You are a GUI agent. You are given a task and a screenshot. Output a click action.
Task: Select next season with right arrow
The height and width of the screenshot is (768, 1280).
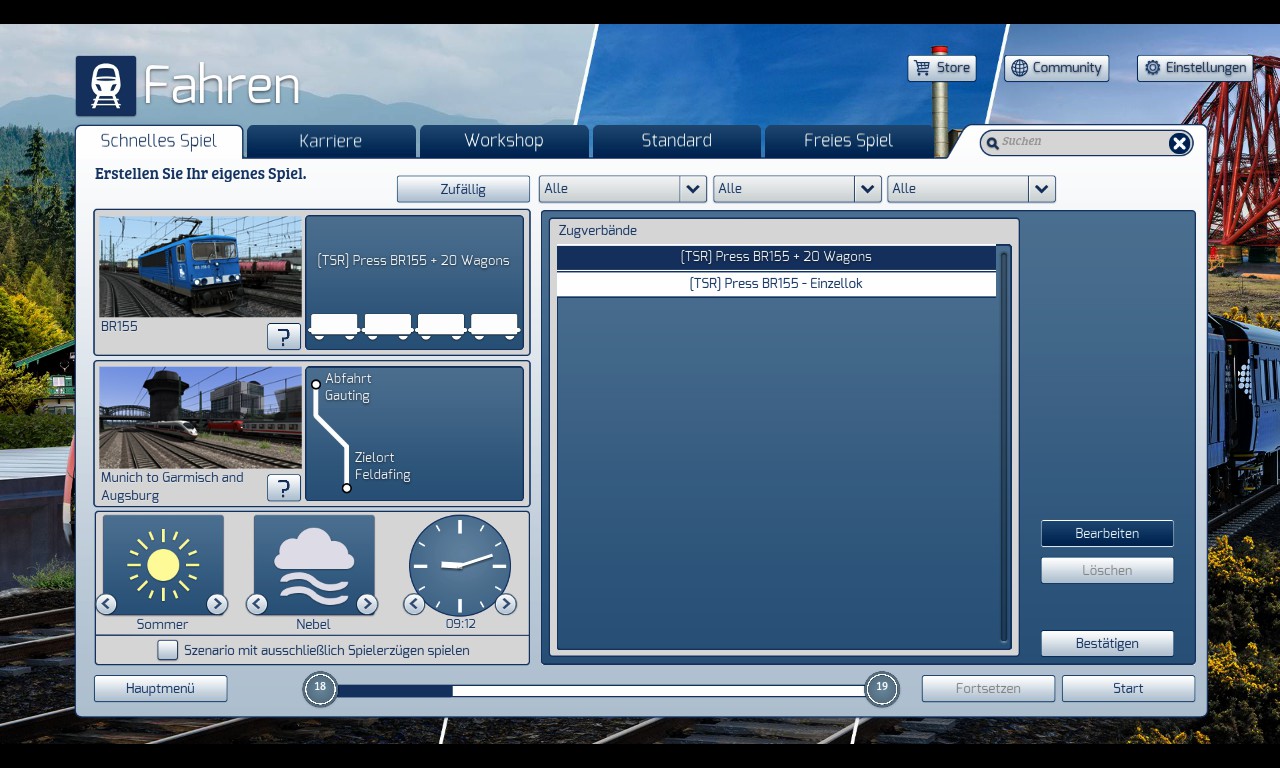[x=217, y=604]
